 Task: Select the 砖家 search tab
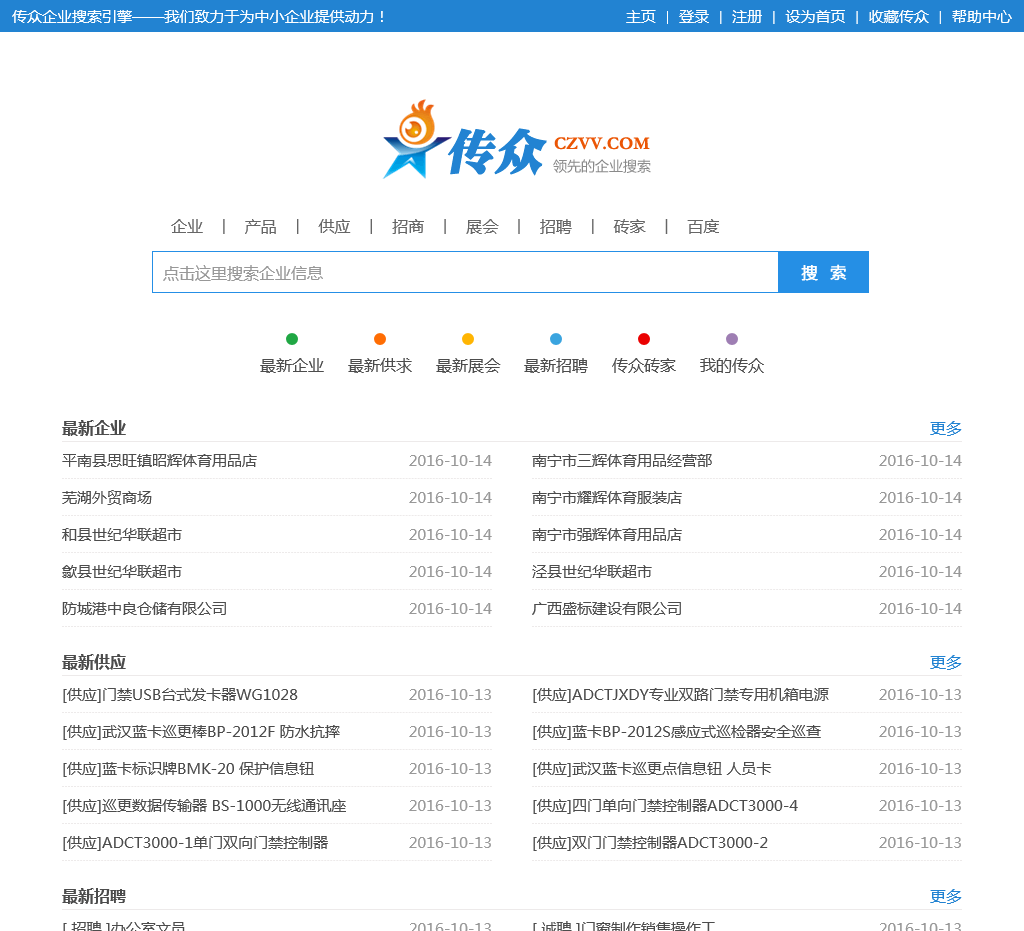click(x=630, y=227)
